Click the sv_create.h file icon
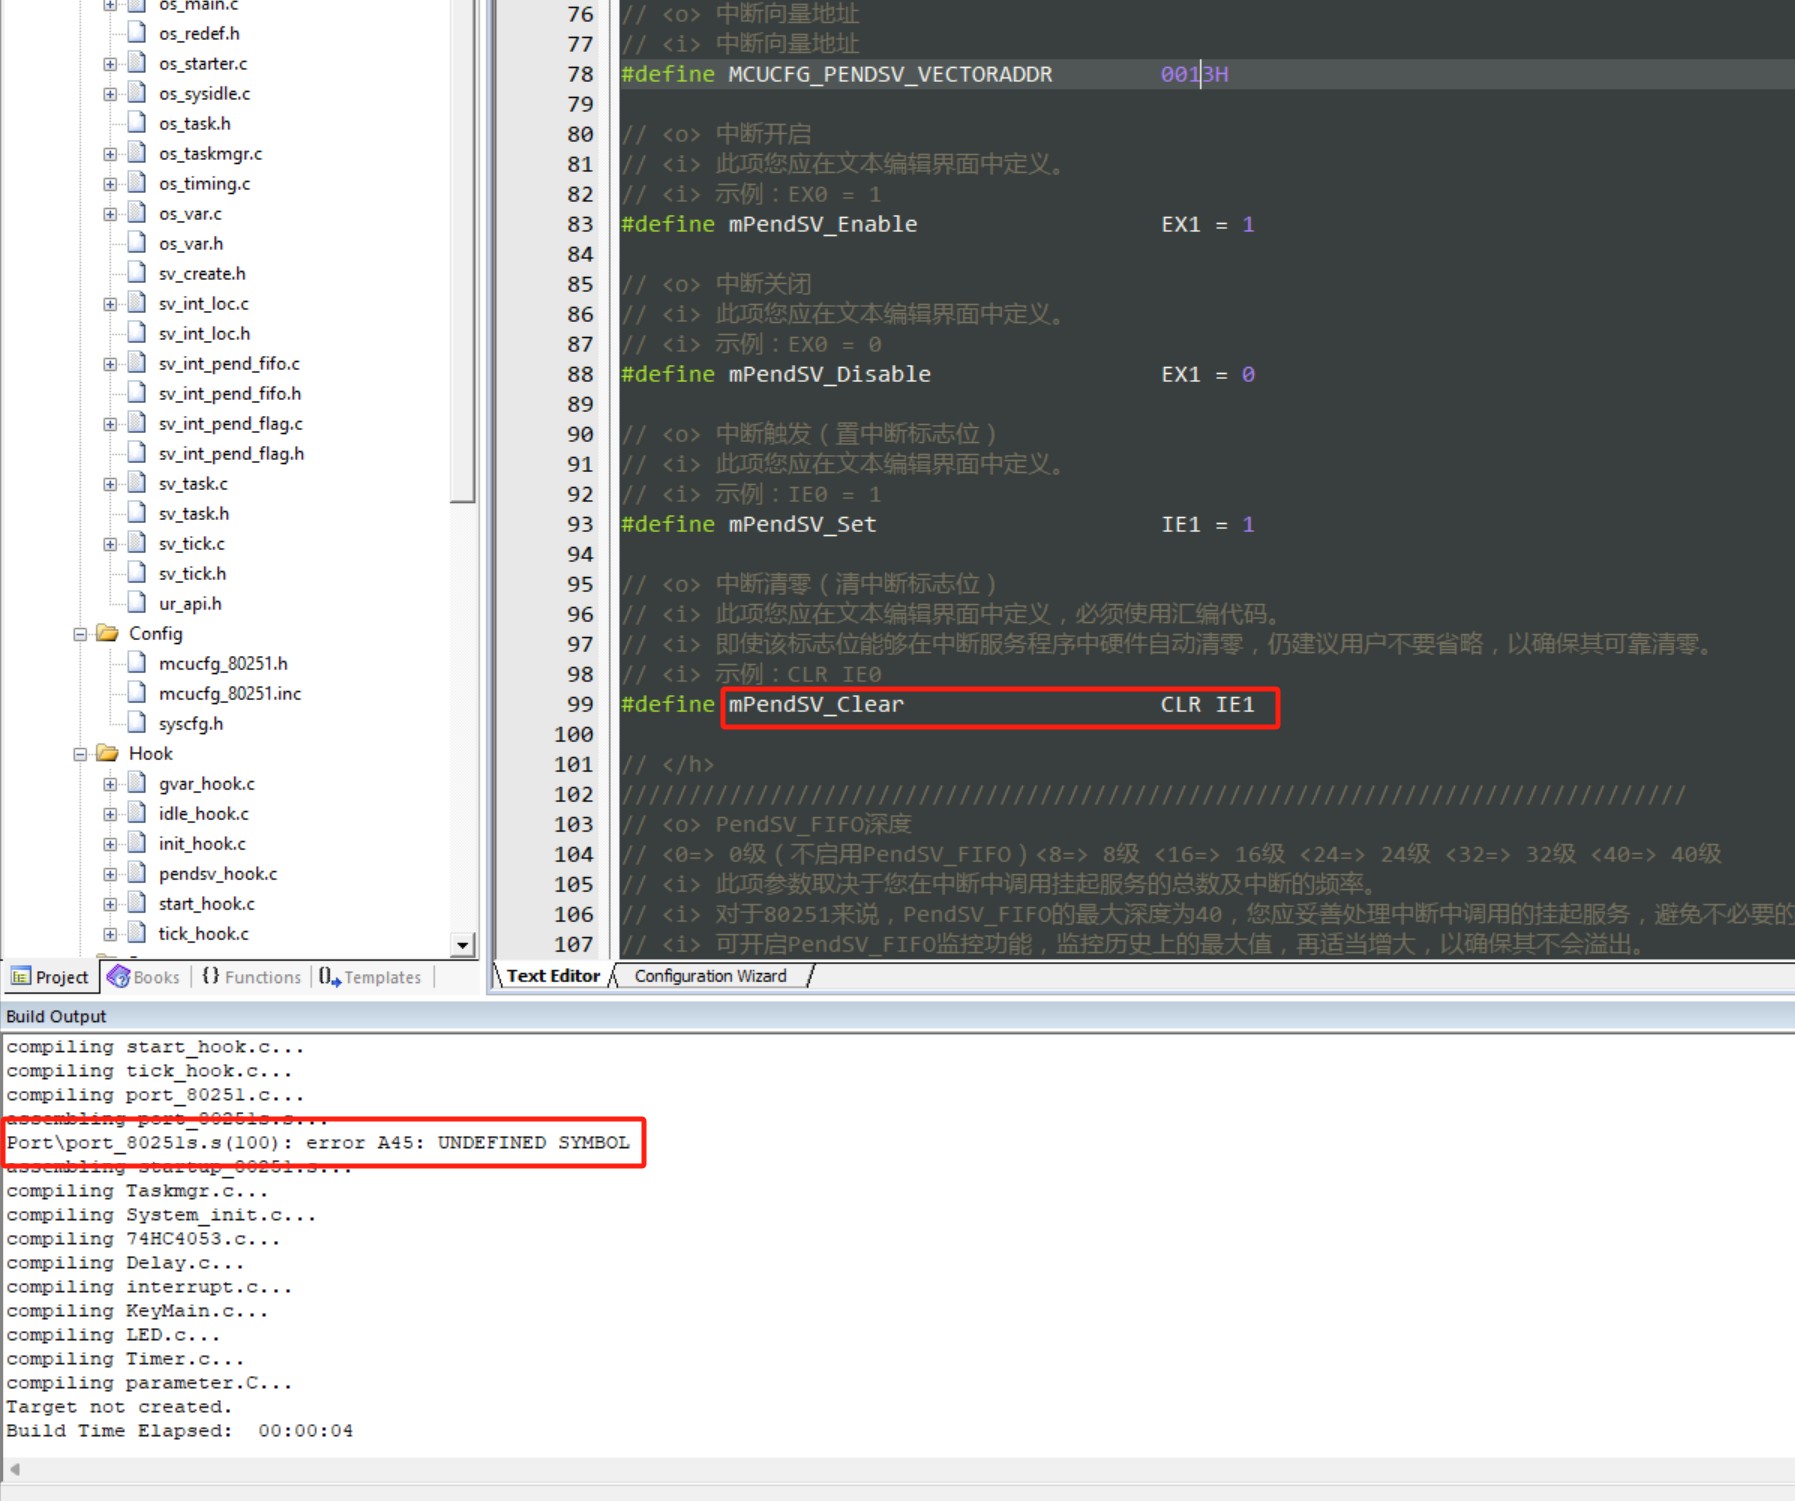Viewport: 1795px width, 1501px height. 137,272
